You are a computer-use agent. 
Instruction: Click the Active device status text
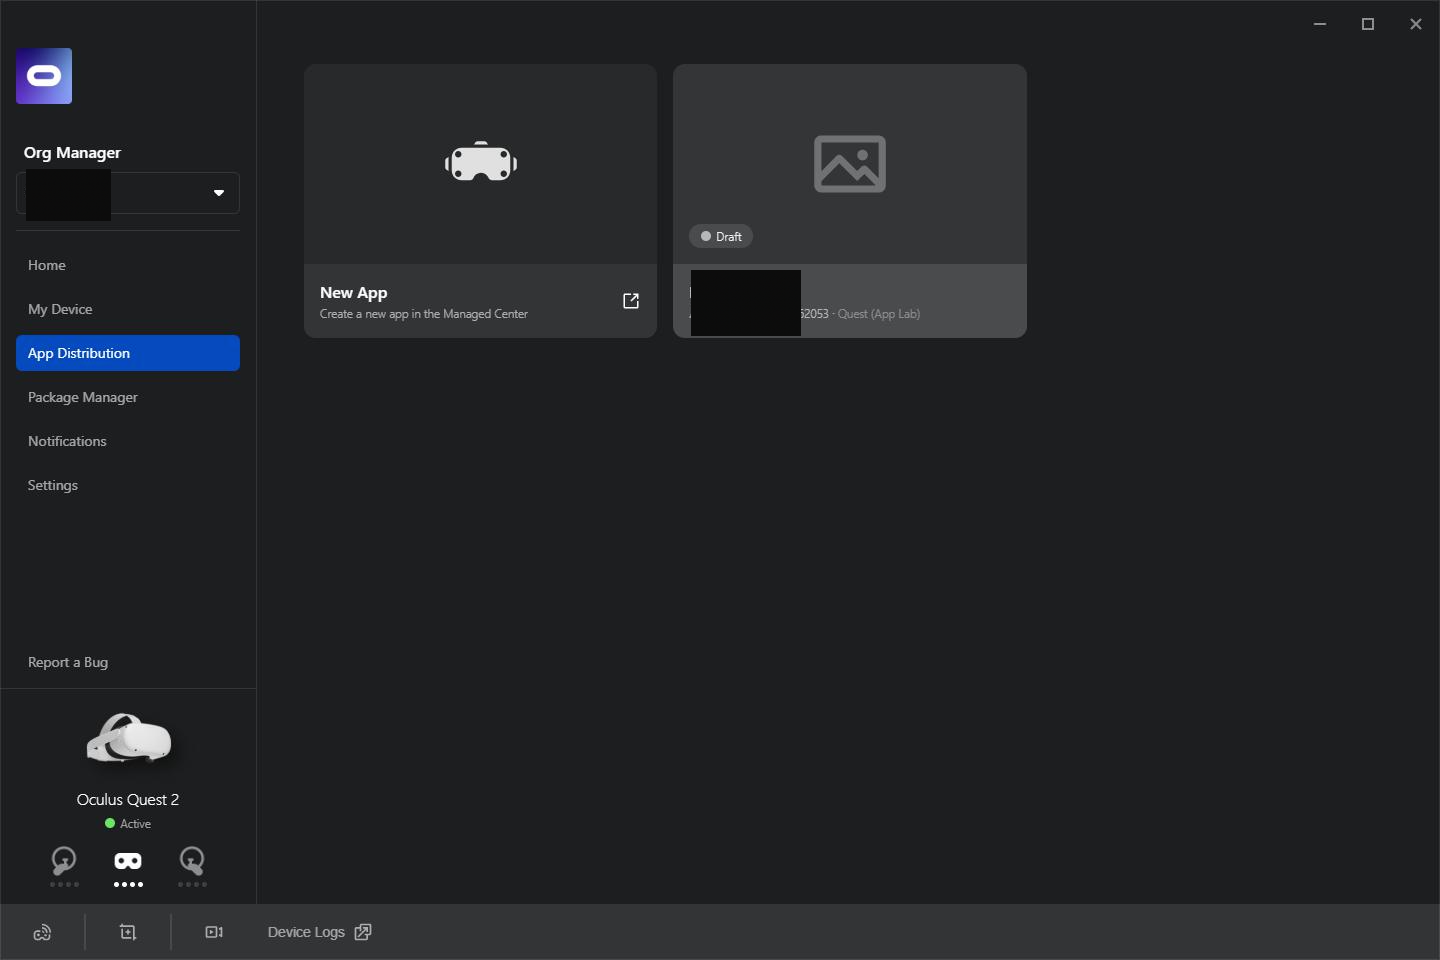[x=135, y=824]
